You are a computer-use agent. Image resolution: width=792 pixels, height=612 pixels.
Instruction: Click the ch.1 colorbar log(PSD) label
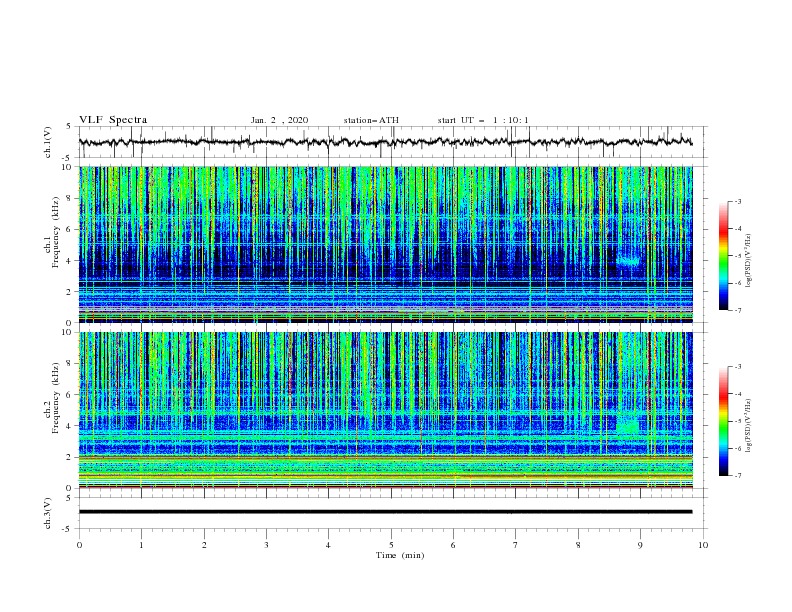(x=749, y=261)
